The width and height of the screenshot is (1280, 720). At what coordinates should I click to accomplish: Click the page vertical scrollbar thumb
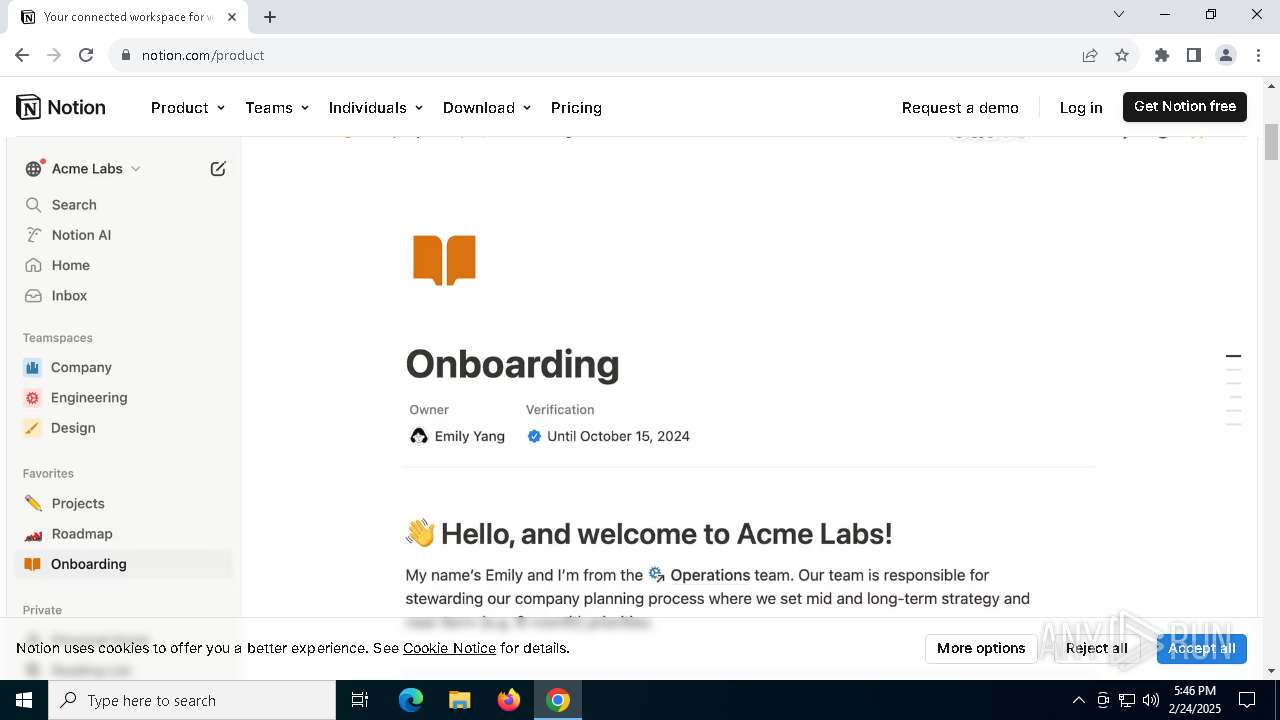[x=1271, y=142]
